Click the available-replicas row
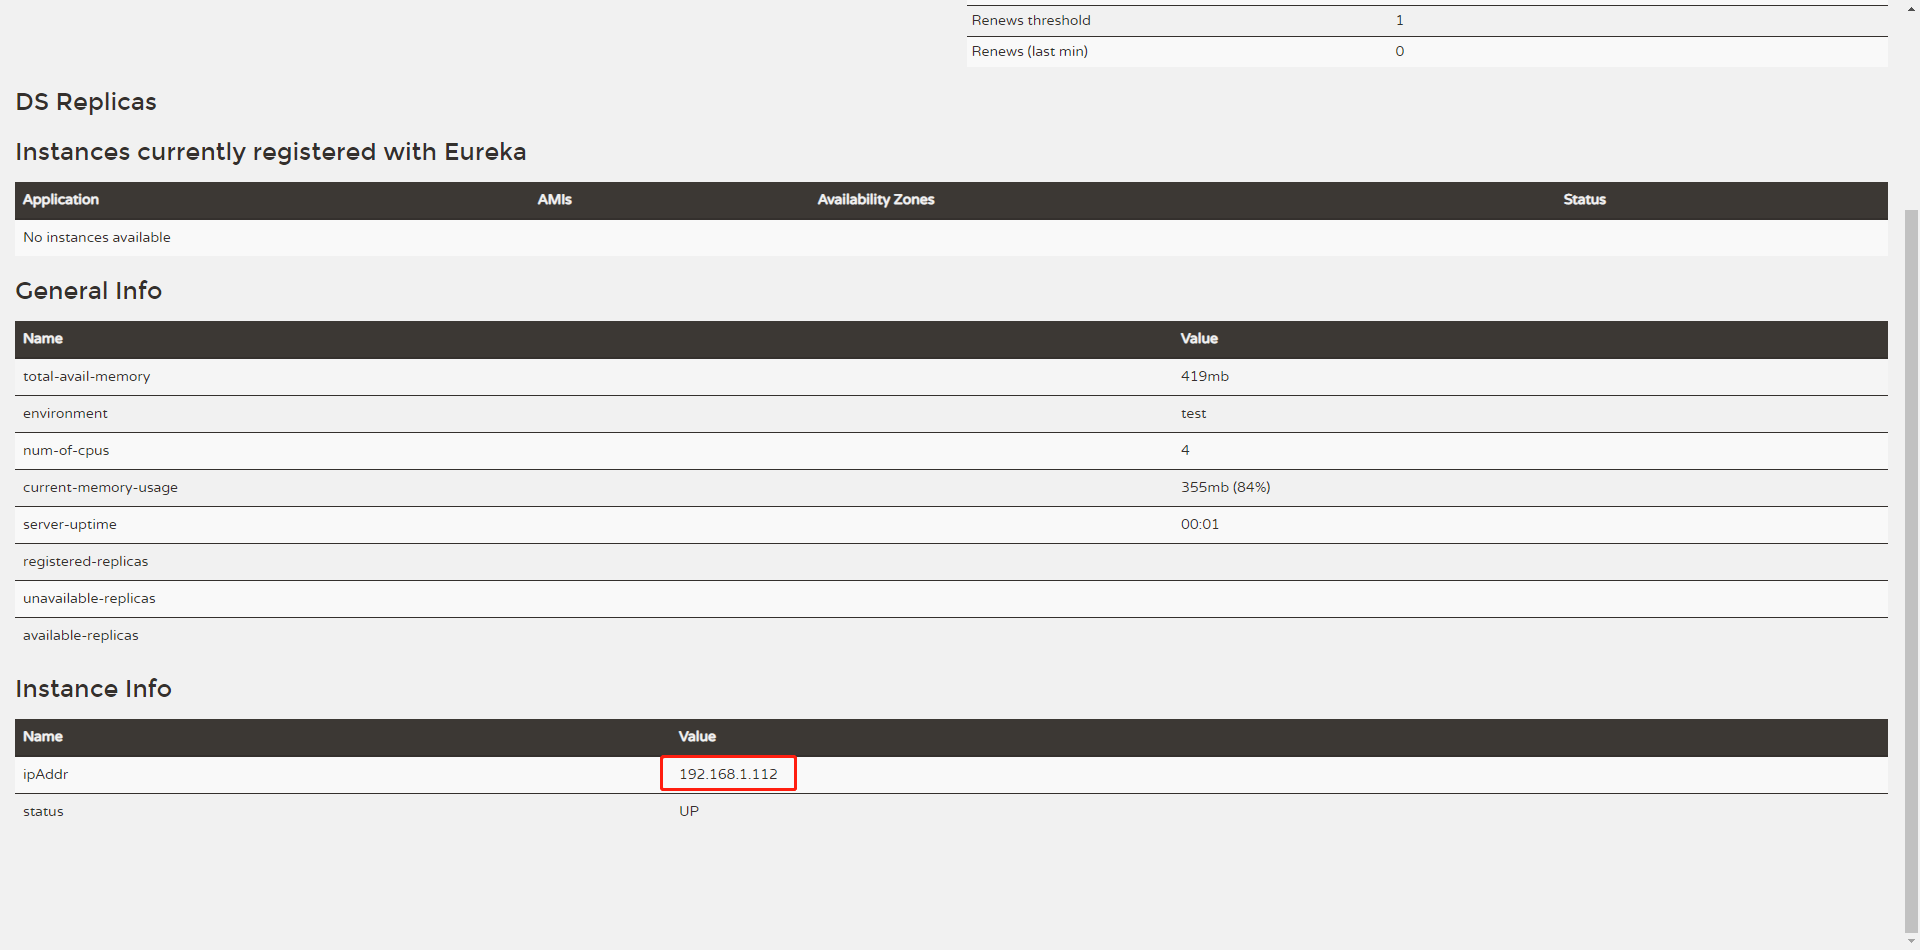This screenshot has height=950, width=1920. pyautogui.click(x=81, y=635)
